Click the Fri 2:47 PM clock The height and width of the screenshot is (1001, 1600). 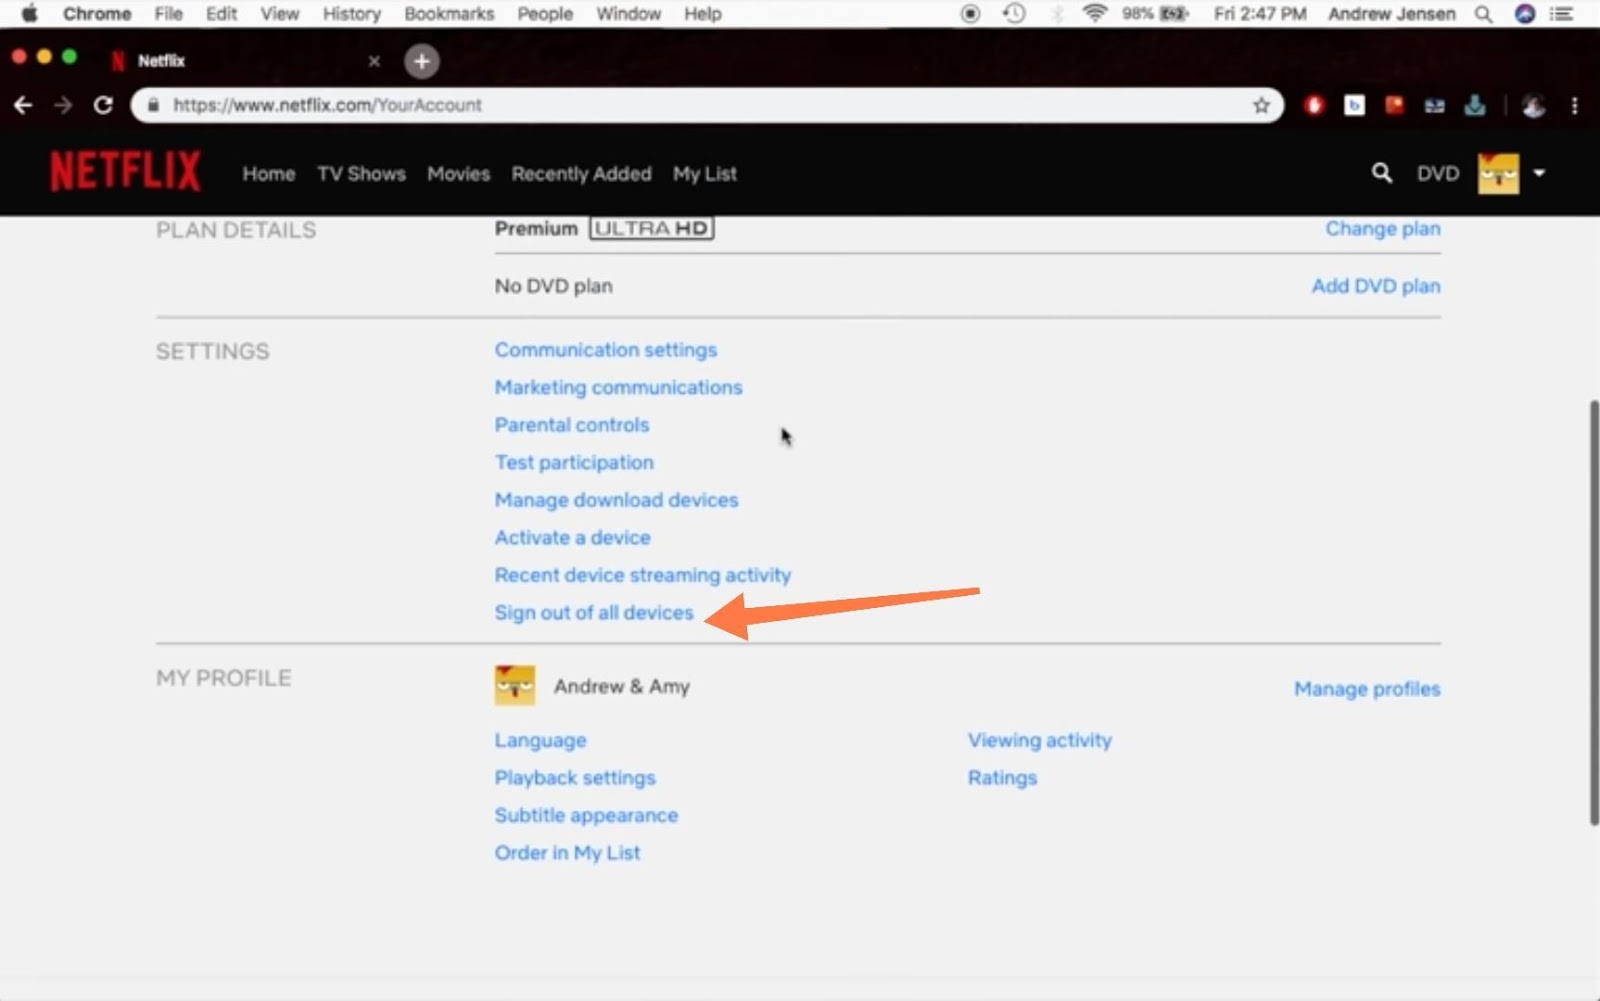click(x=1260, y=14)
